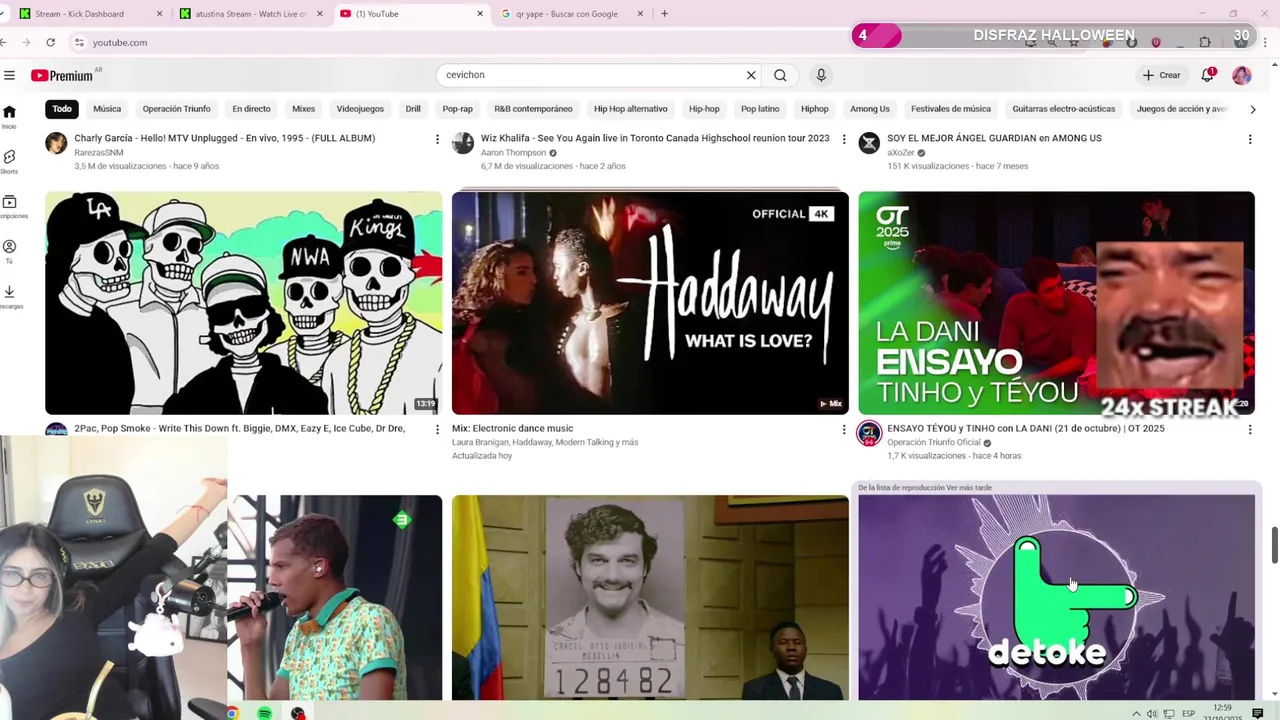Open options menu for 2Pac Pop Smoke video
Viewport: 1280px width, 720px height.
pos(437,429)
